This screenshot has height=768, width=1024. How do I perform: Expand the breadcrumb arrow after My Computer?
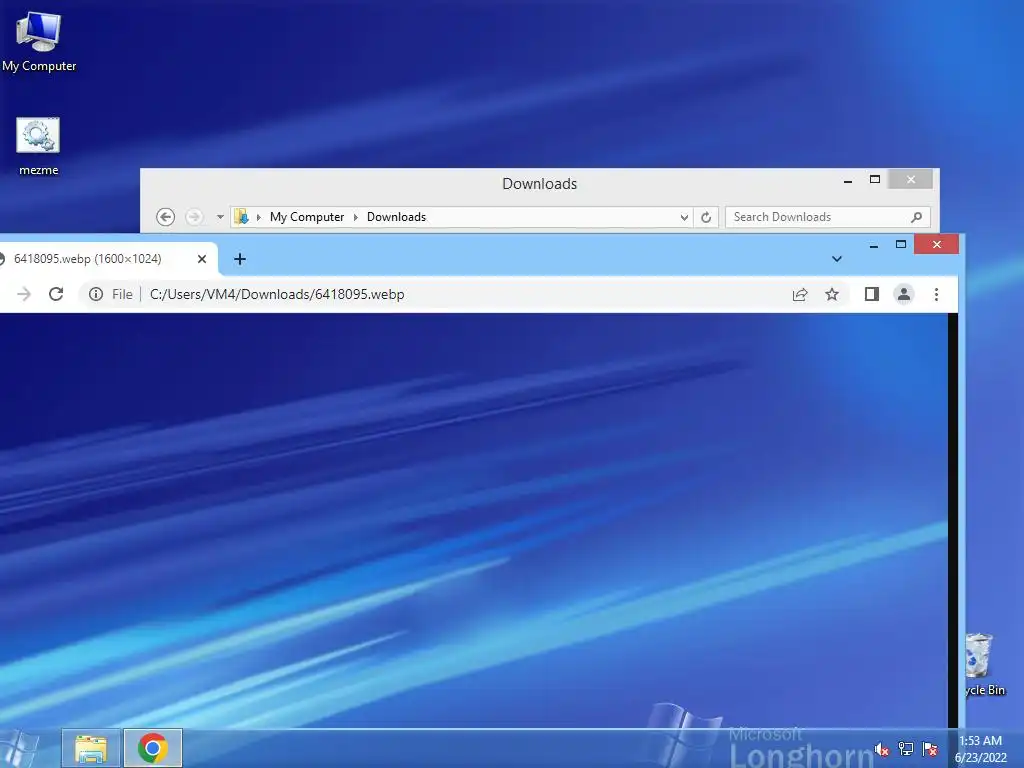[x=356, y=217]
